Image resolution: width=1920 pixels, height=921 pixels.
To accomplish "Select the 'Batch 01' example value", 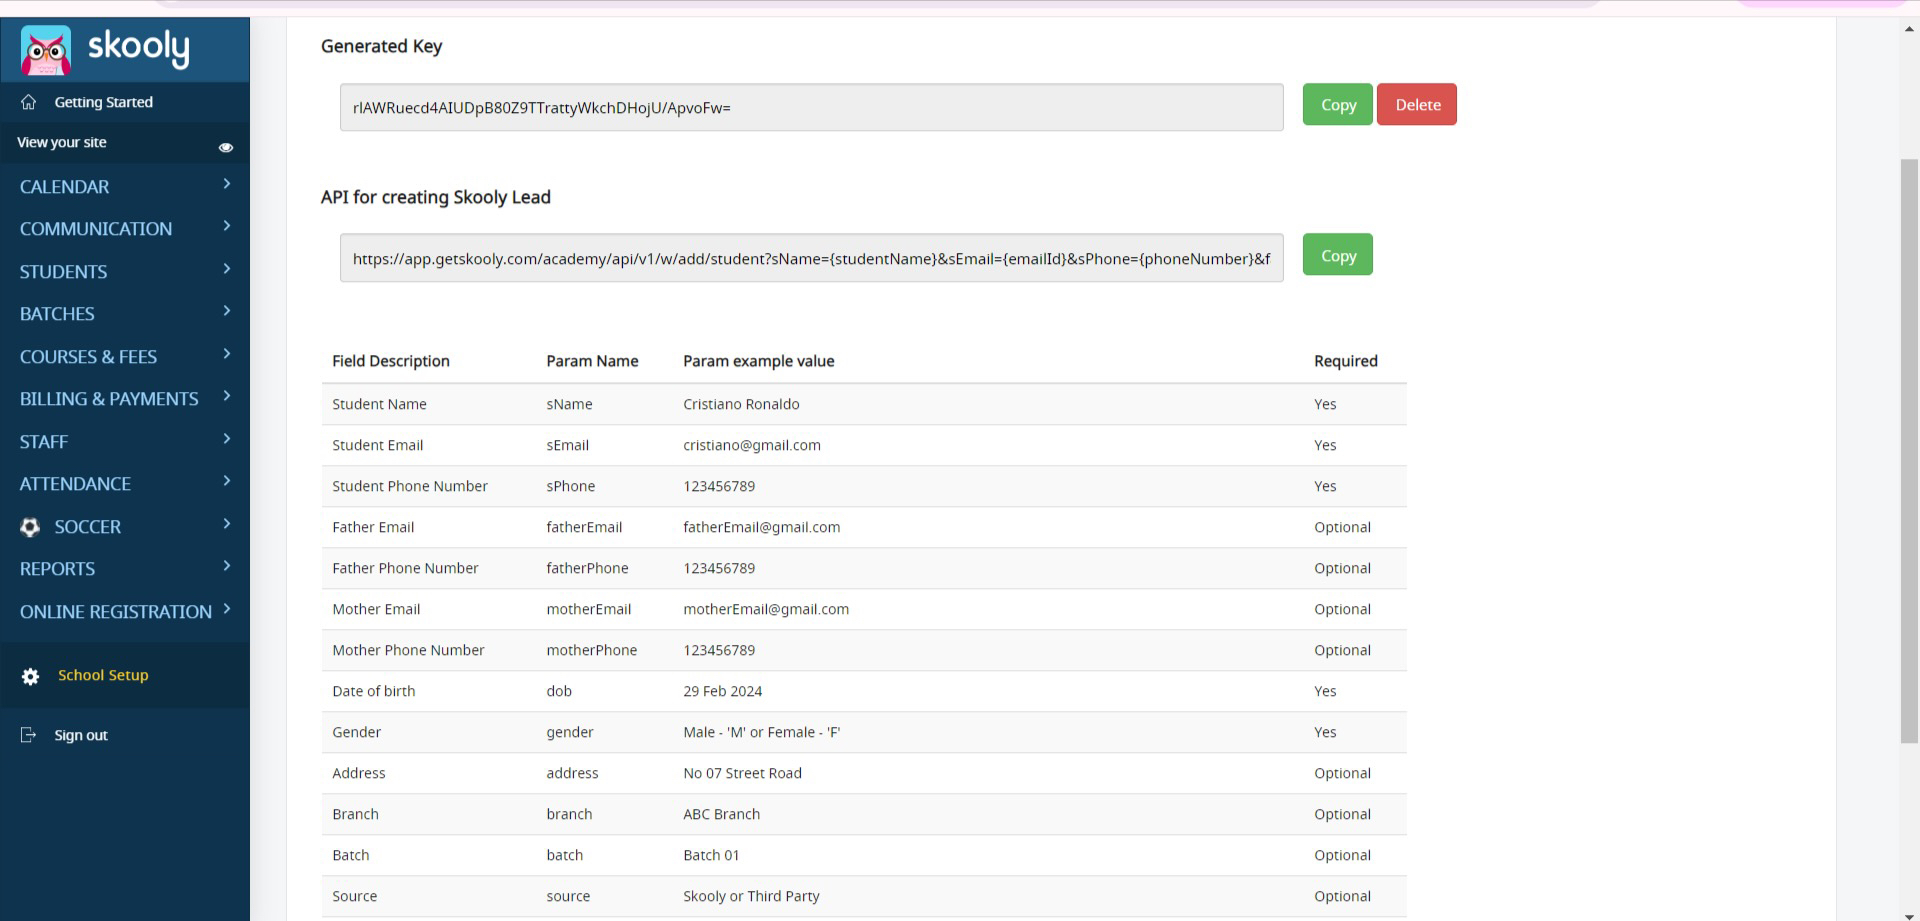I will [x=711, y=855].
